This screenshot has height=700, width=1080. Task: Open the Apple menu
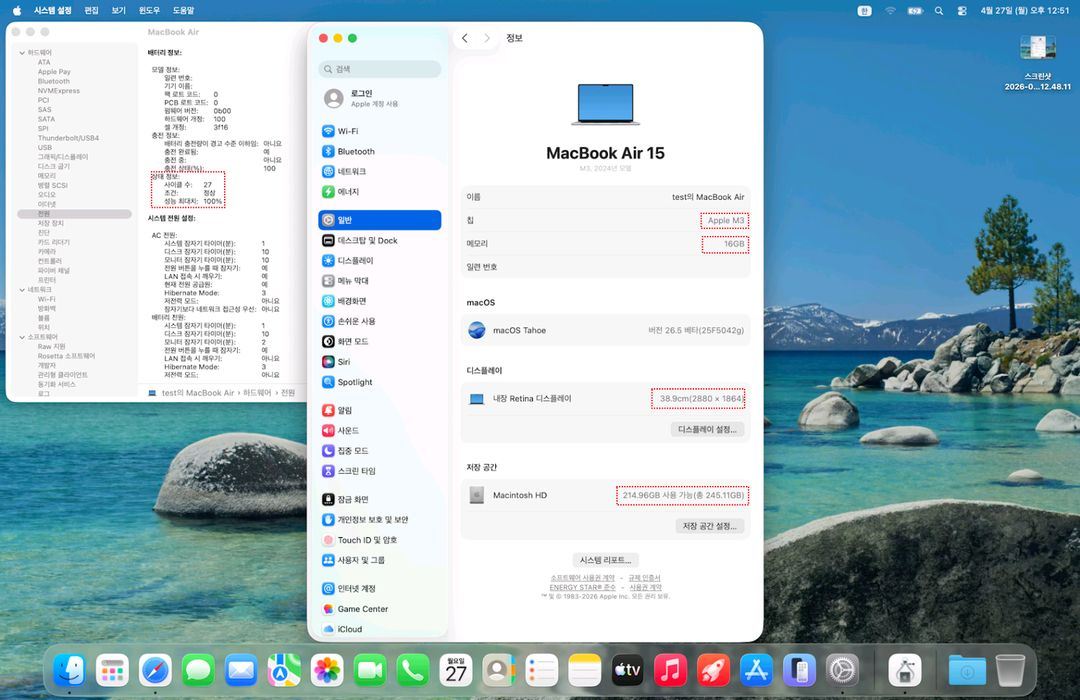pos(17,10)
